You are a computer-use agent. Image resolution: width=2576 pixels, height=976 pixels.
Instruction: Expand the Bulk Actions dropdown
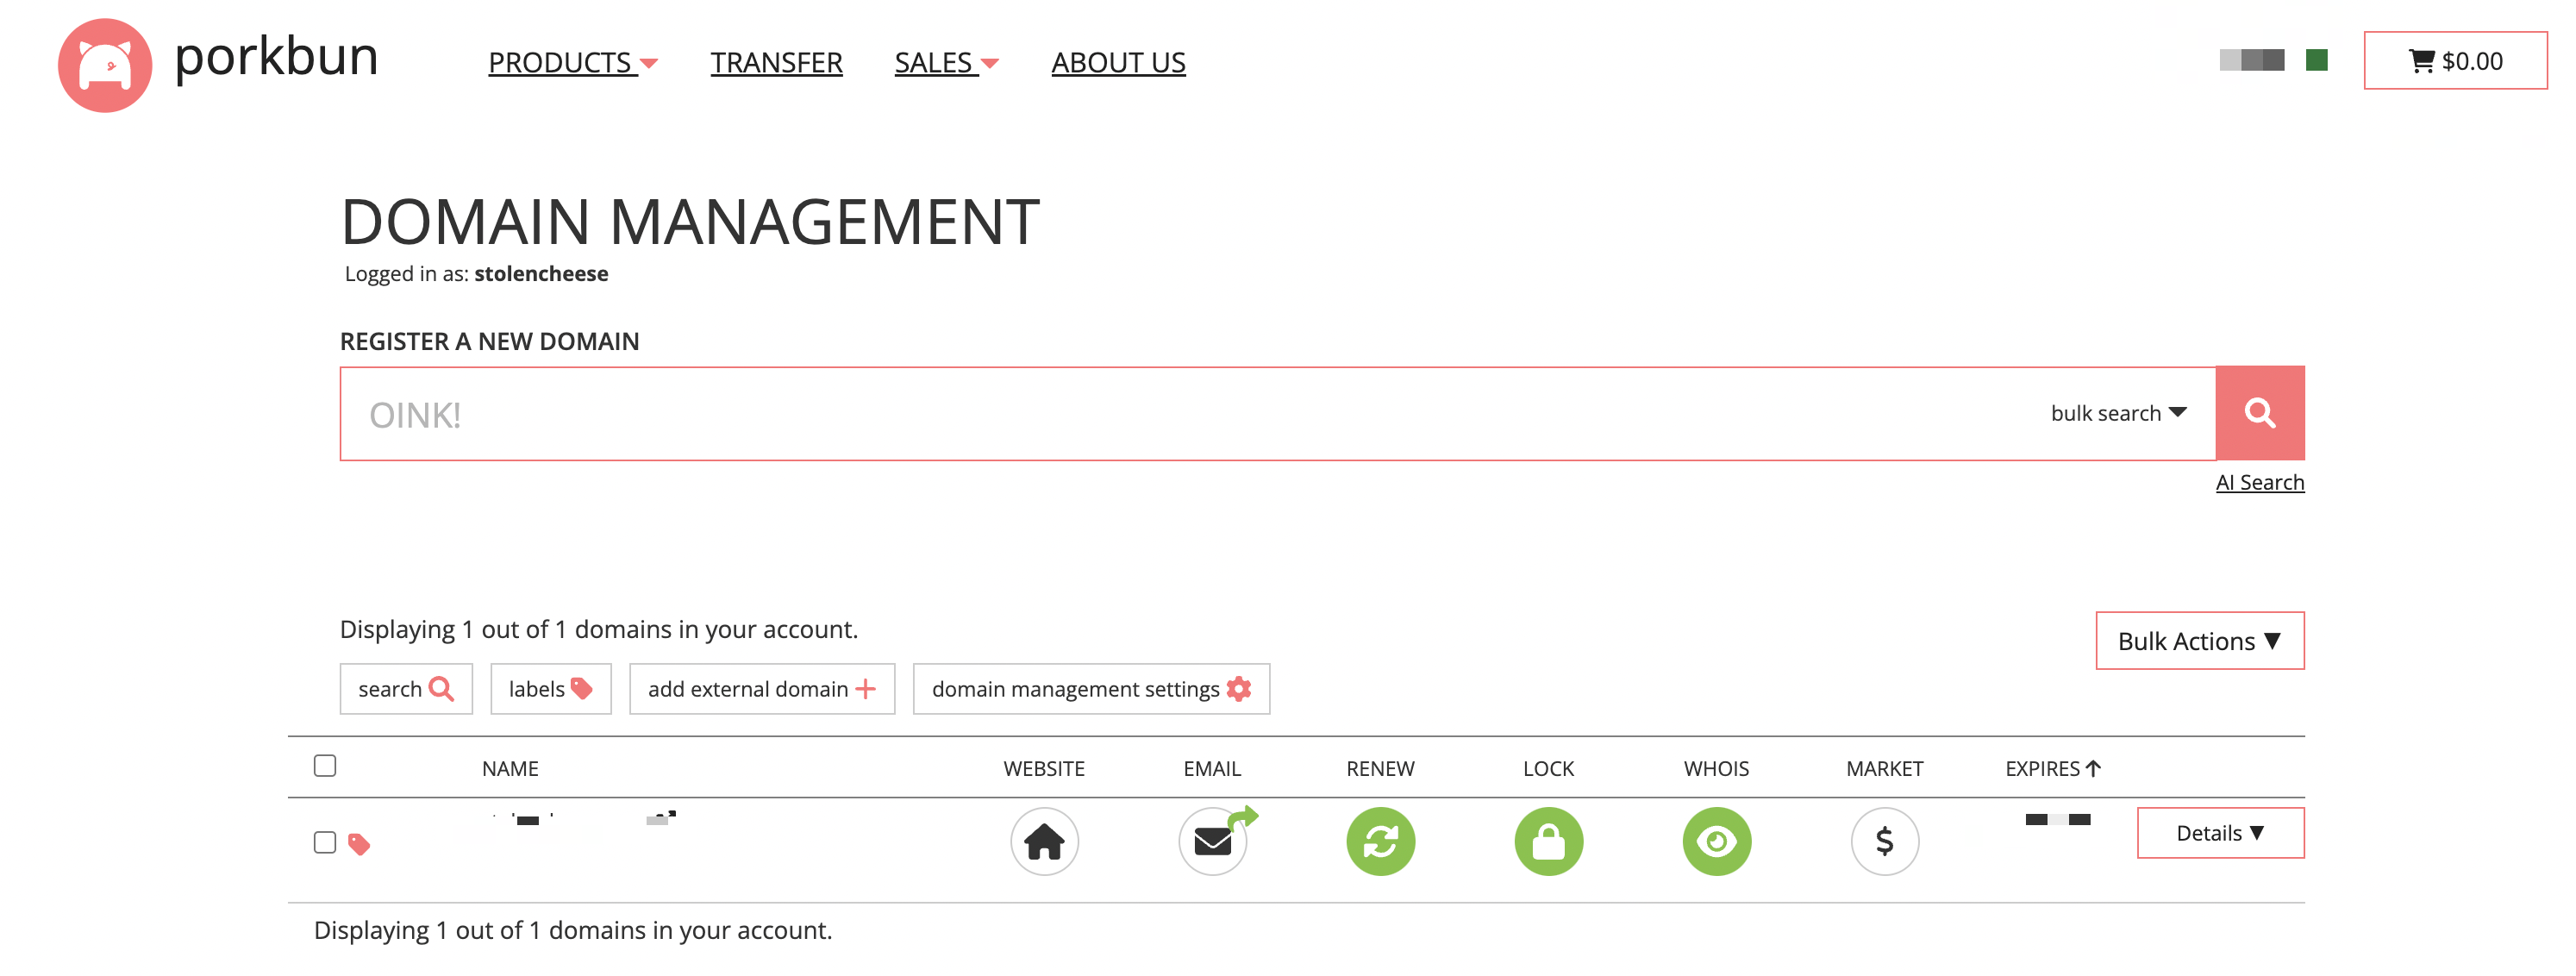point(2199,641)
